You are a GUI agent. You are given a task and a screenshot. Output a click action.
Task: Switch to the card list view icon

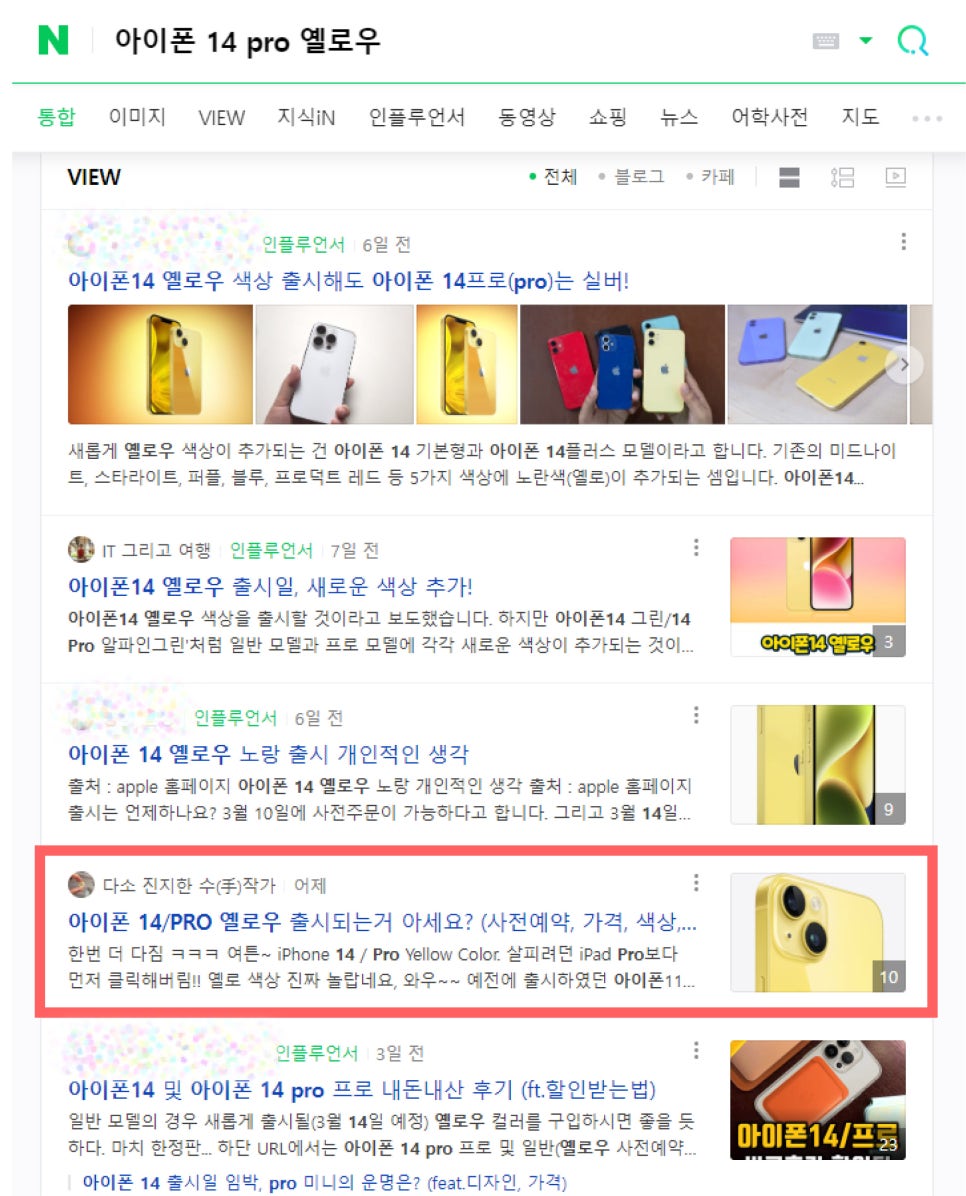pyautogui.click(x=789, y=178)
